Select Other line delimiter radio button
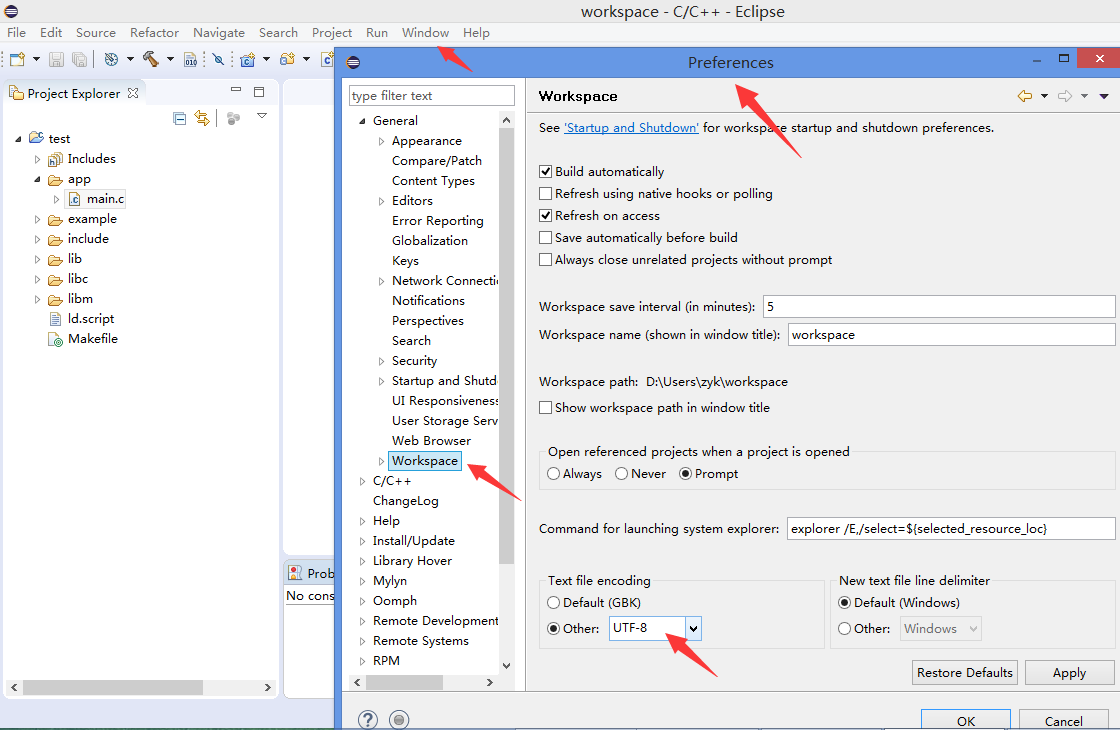 [x=844, y=629]
